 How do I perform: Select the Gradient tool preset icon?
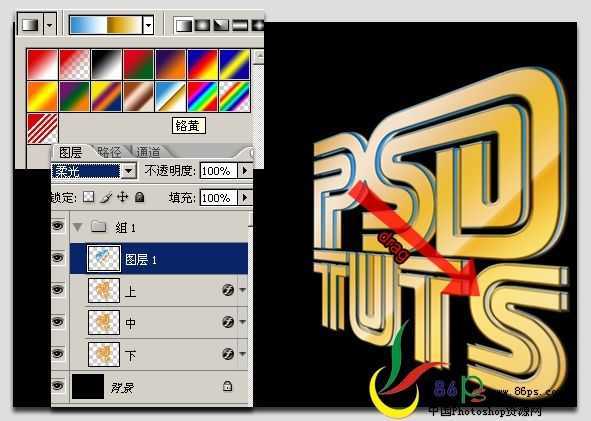[31, 25]
